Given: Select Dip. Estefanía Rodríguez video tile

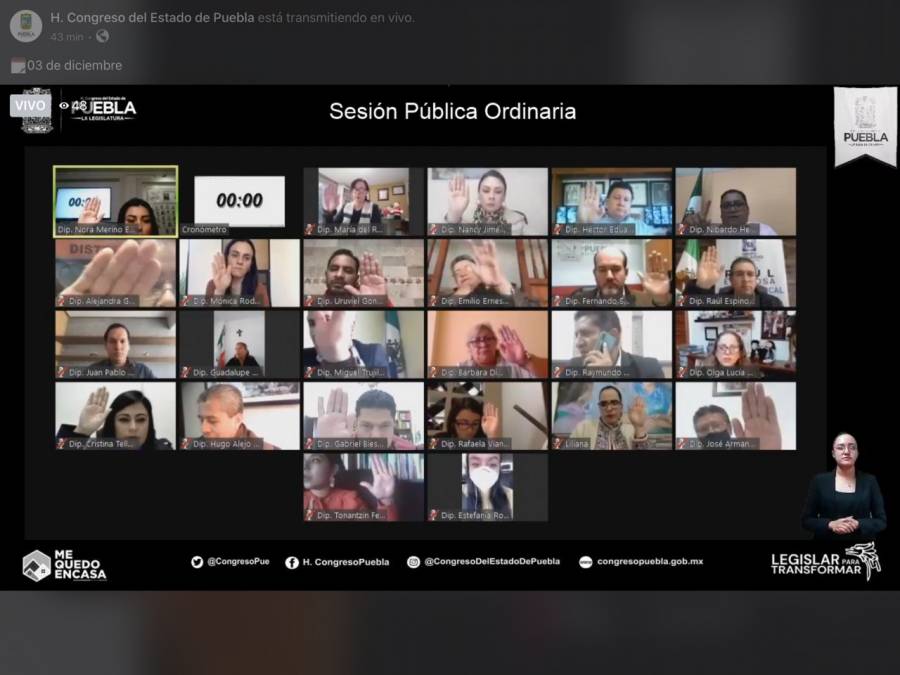Looking at the screenshot, I should (x=487, y=487).
